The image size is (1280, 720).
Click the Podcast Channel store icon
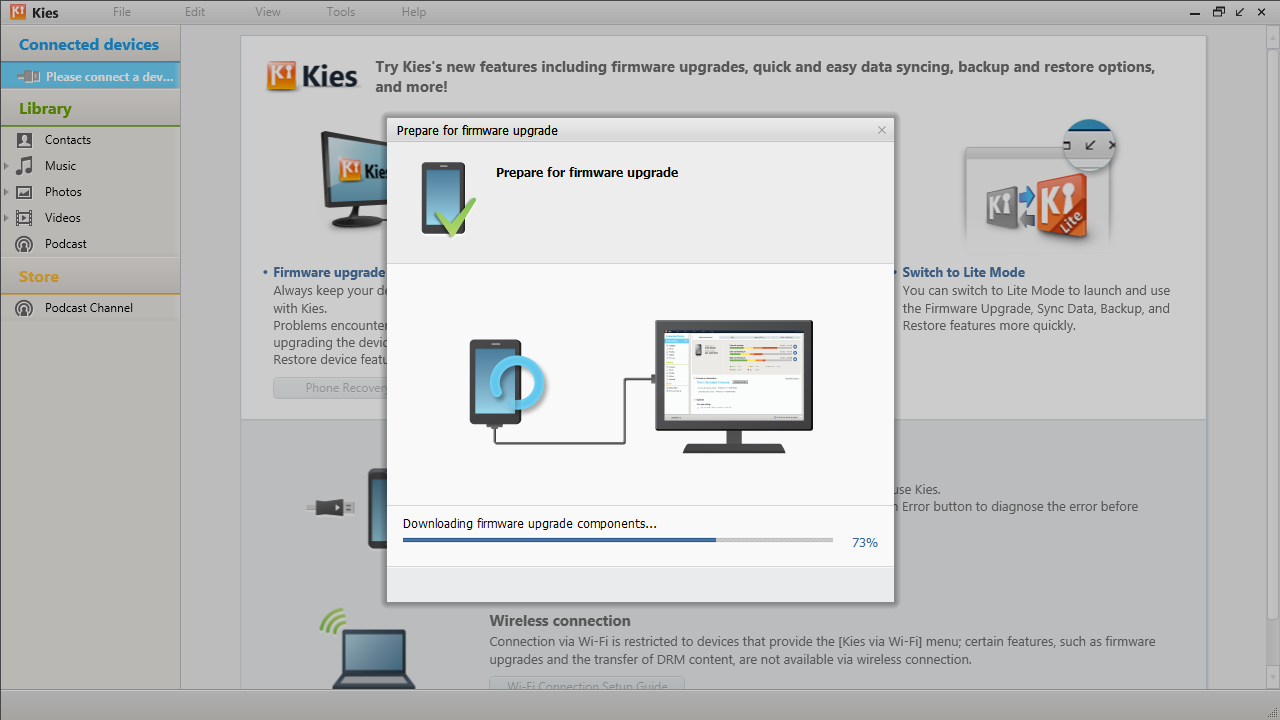pos(24,308)
